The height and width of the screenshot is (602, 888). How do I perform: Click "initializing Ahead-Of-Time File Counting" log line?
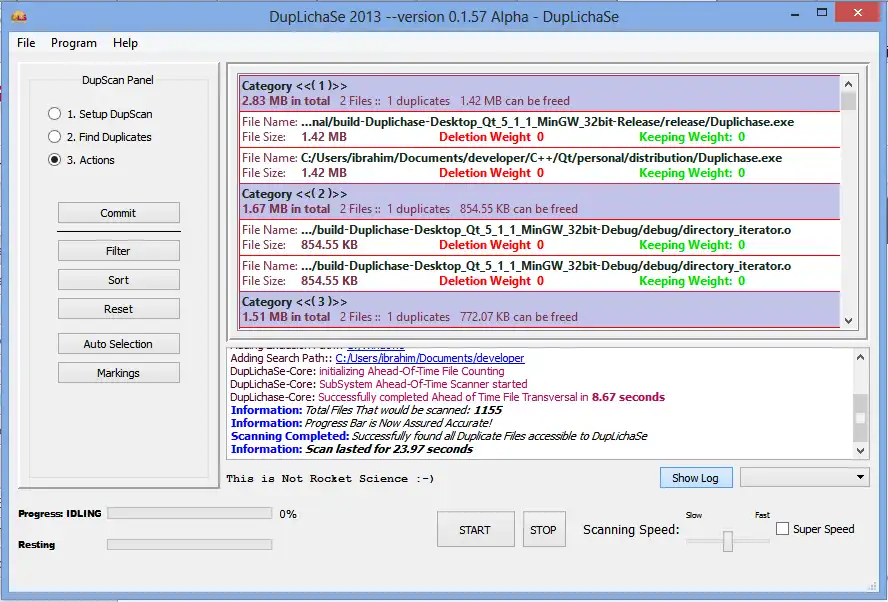pyautogui.click(x=367, y=371)
